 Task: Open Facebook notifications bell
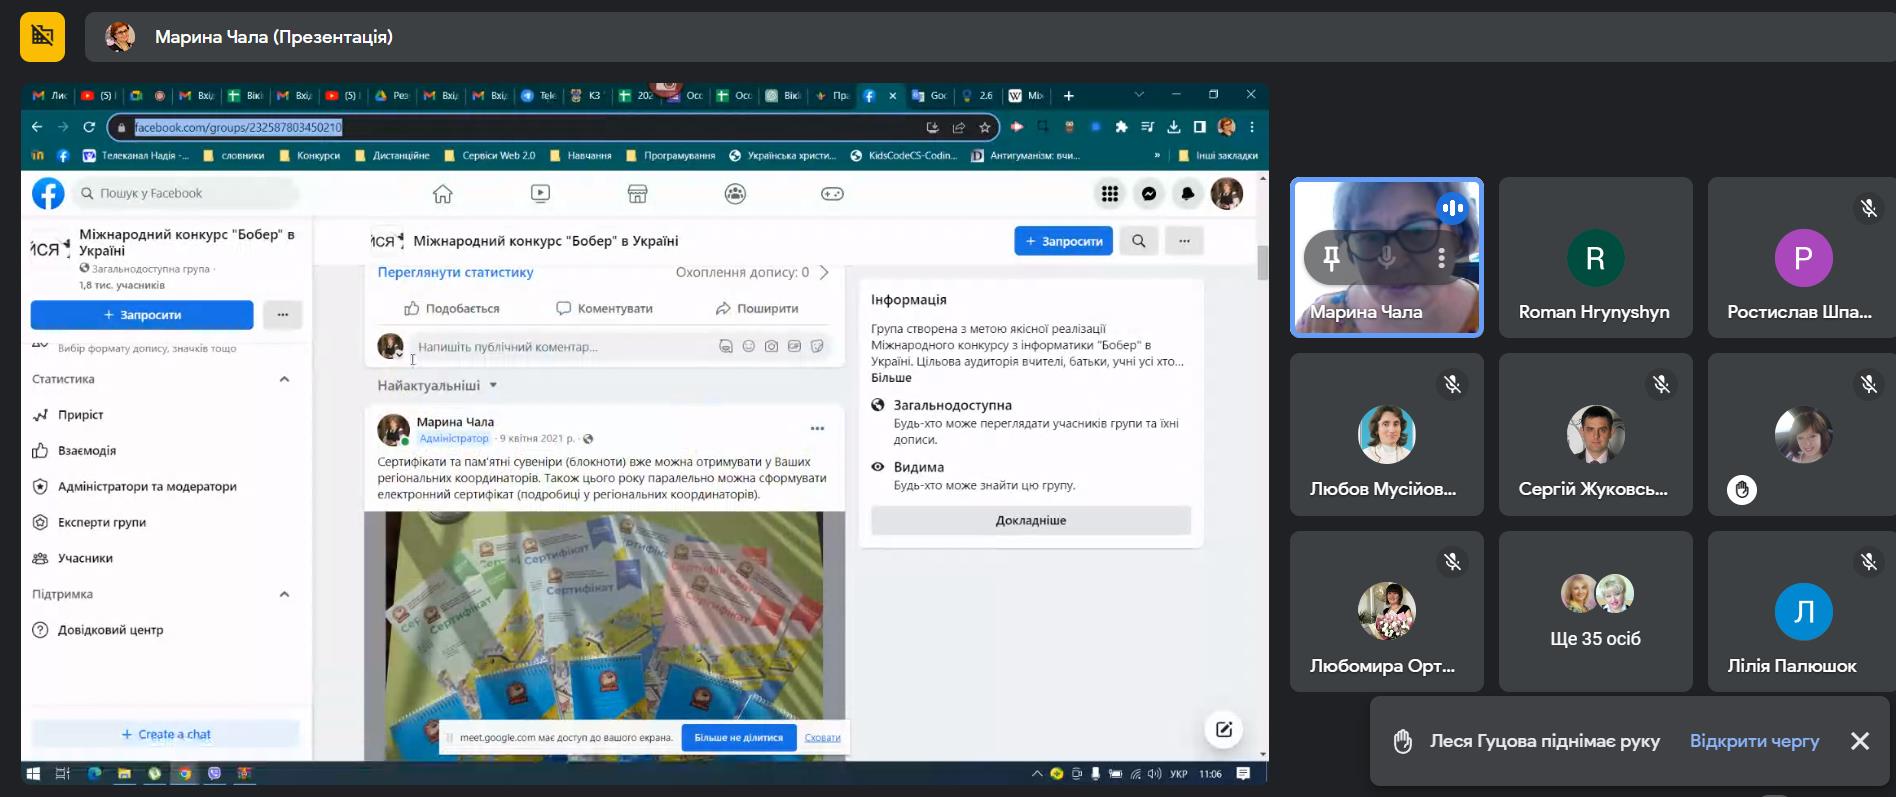pos(1187,194)
